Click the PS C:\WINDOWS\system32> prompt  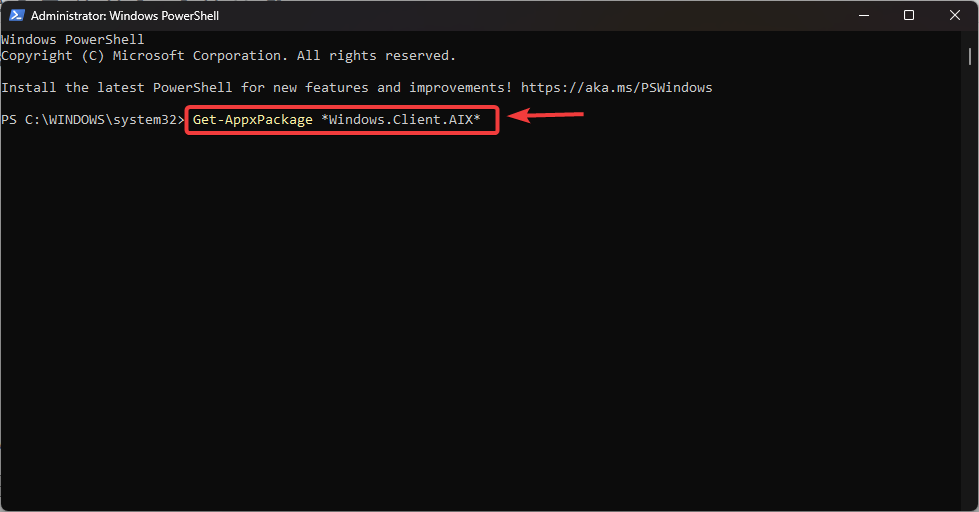[x=92, y=120]
